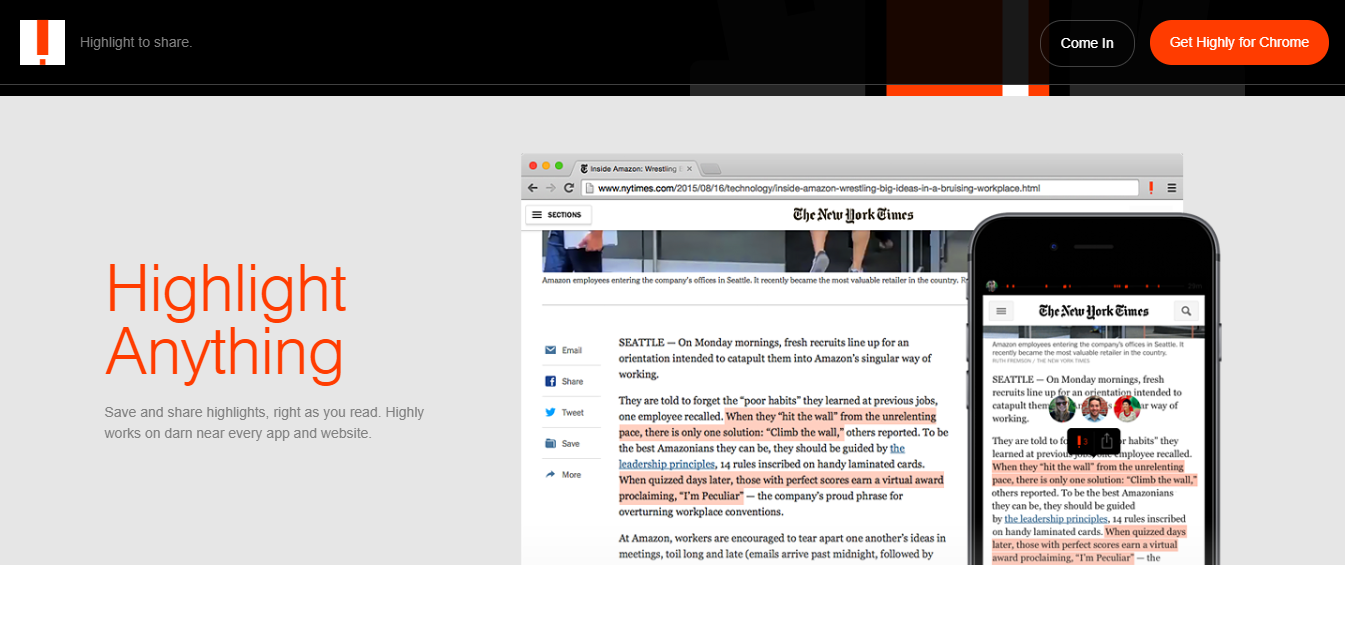This screenshot has height=618, width=1345.
Task: Click the More arrow icon in the article sidebar
Action: (x=550, y=474)
